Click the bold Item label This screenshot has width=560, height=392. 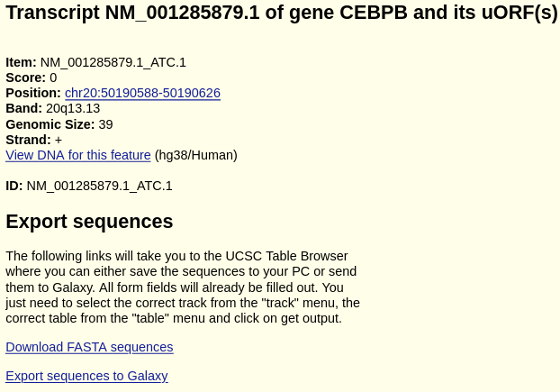[21, 62]
